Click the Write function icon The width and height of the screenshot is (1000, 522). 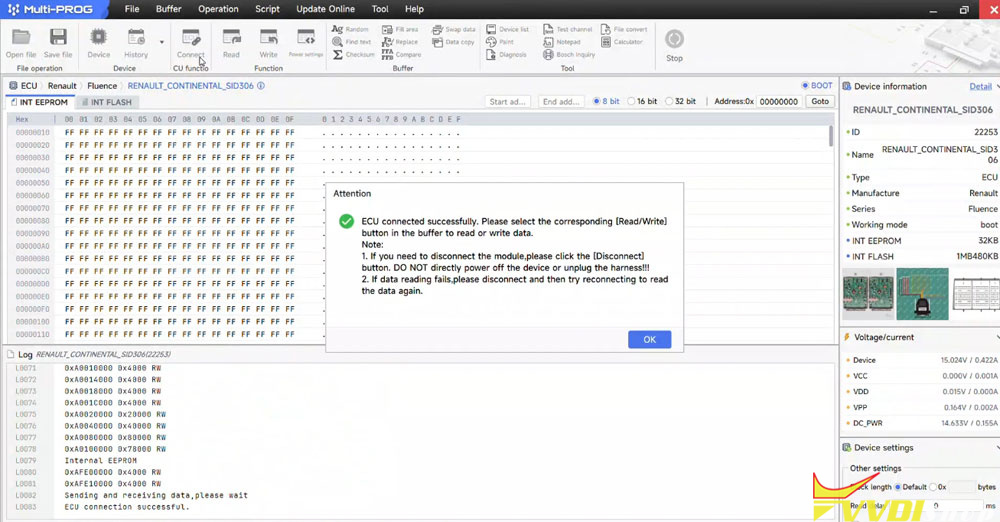pos(268,40)
